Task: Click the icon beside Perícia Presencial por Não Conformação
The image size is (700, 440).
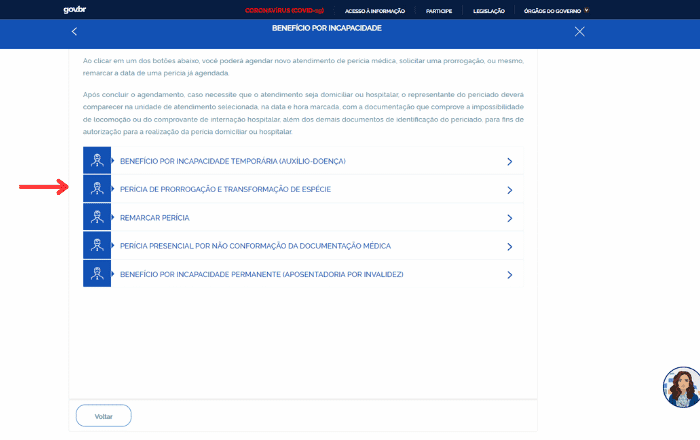Action: pos(97,245)
